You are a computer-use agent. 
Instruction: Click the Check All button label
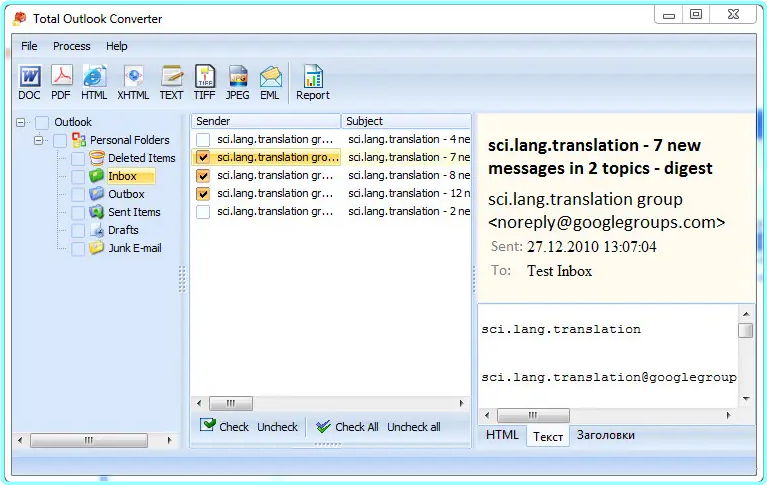[x=357, y=427]
